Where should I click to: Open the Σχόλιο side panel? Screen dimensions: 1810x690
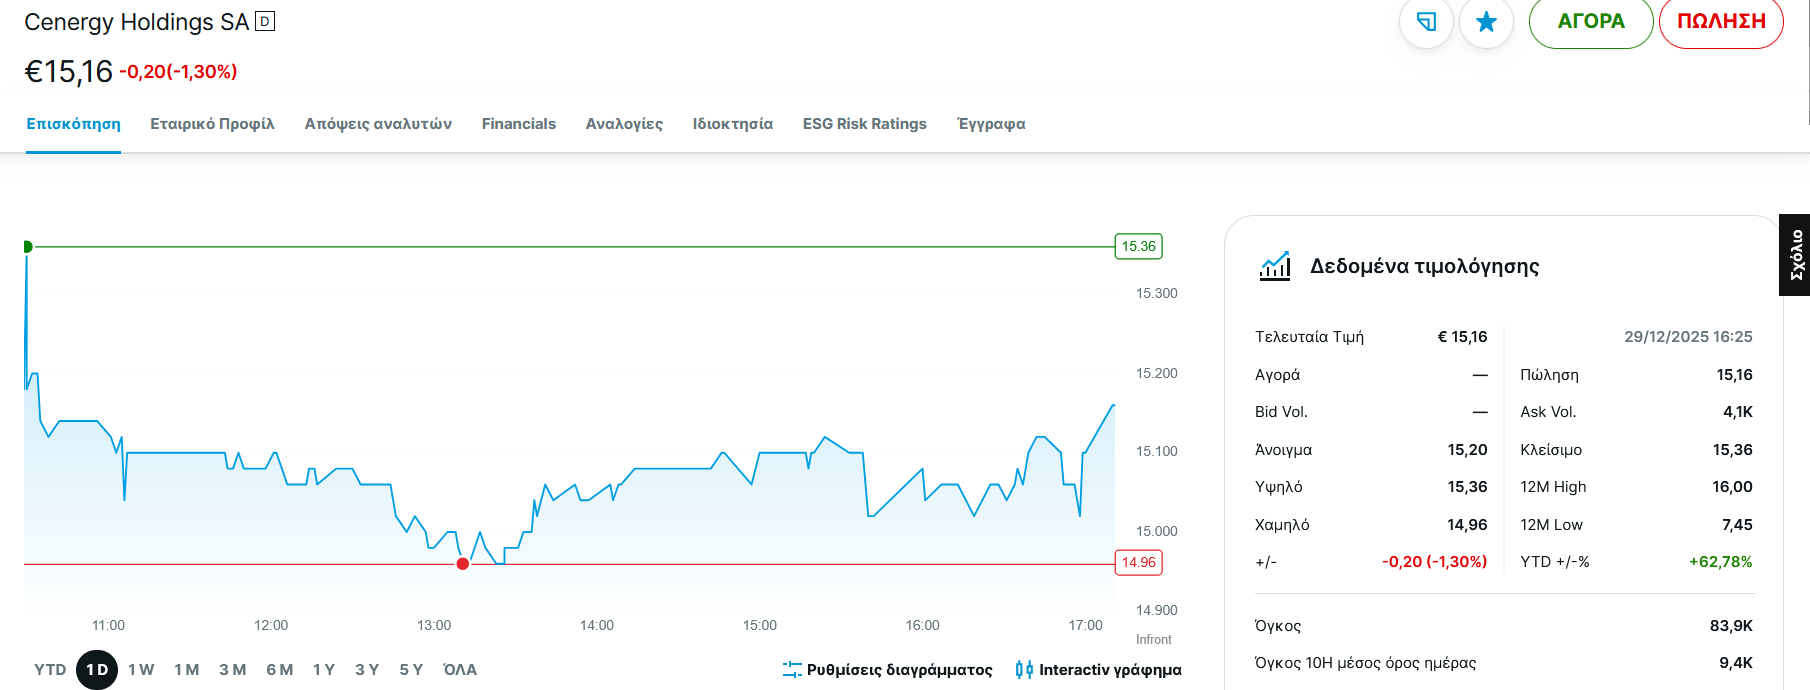[1795, 255]
